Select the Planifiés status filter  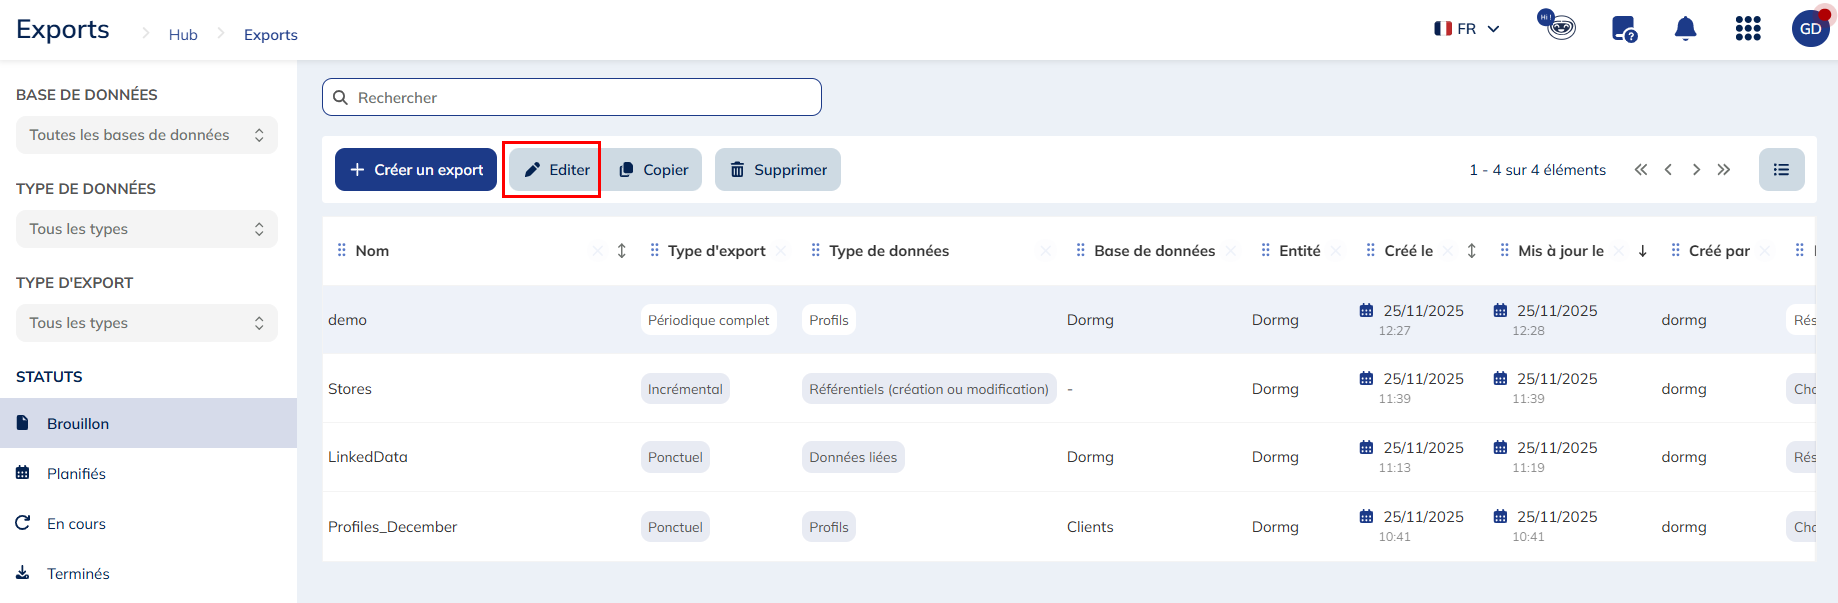pyautogui.click(x=76, y=474)
